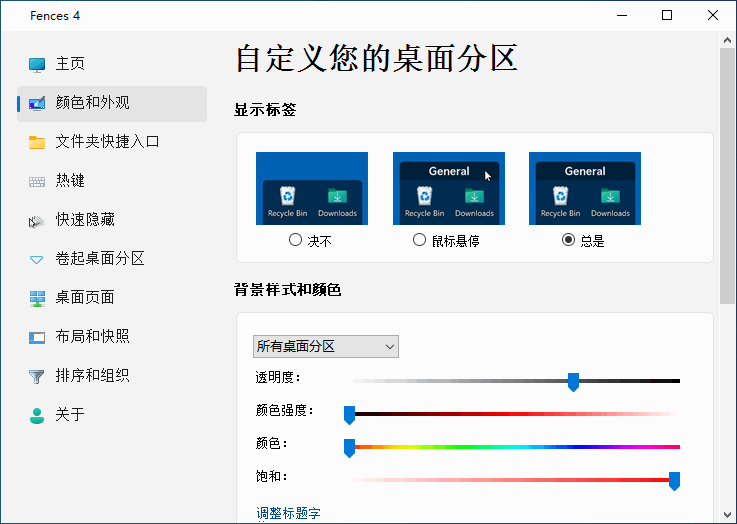Open the 主页 menu item
Viewport: 737px width, 524px height.
click(112, 64)
